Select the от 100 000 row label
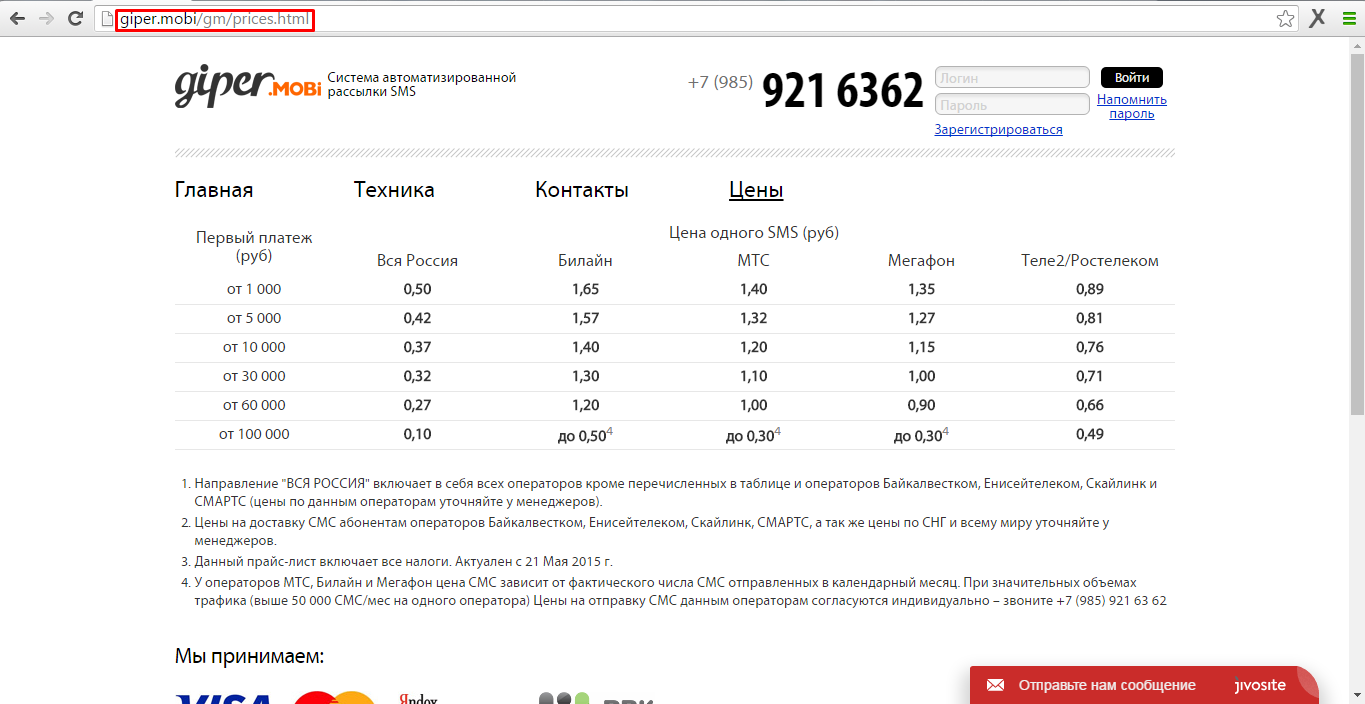Viewport: 1365px width, 704px height. coord(254,434)
